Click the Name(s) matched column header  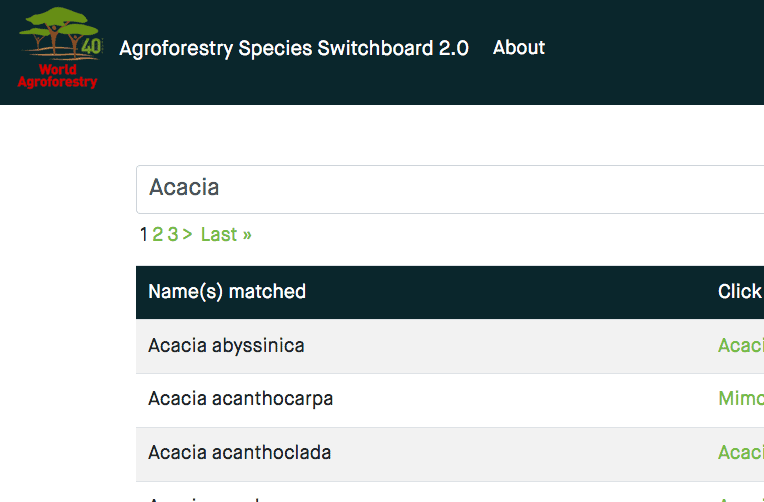(x=227, y=292)
